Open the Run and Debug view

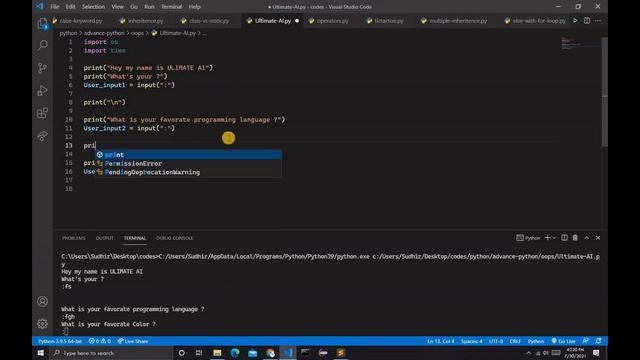(42, 90)
